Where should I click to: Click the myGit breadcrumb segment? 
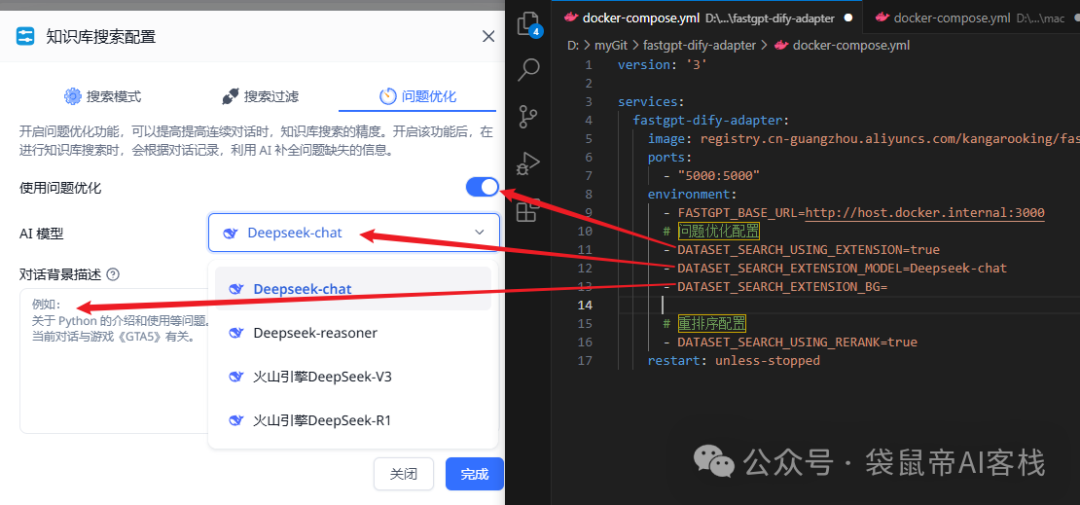click(612, 46)
